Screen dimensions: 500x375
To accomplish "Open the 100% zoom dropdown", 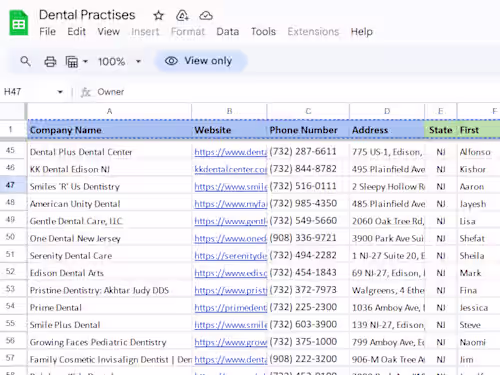I will coord(119,61).
